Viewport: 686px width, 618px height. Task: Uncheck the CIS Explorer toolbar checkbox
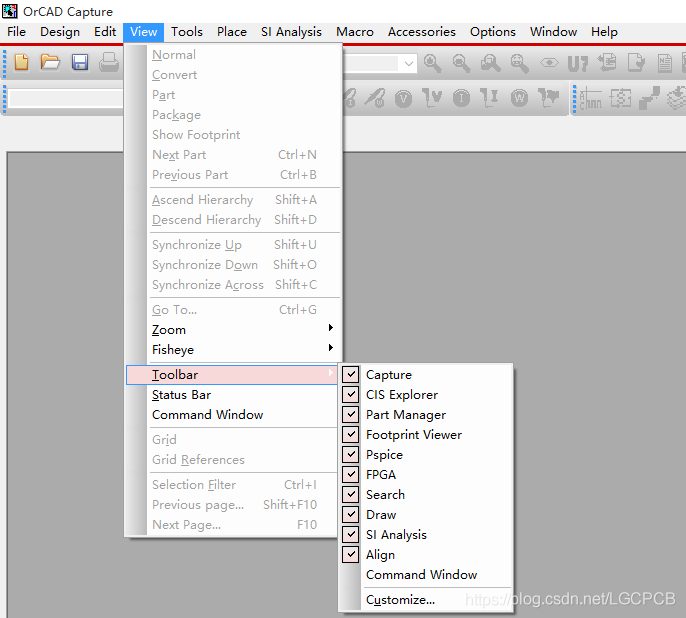351,395
